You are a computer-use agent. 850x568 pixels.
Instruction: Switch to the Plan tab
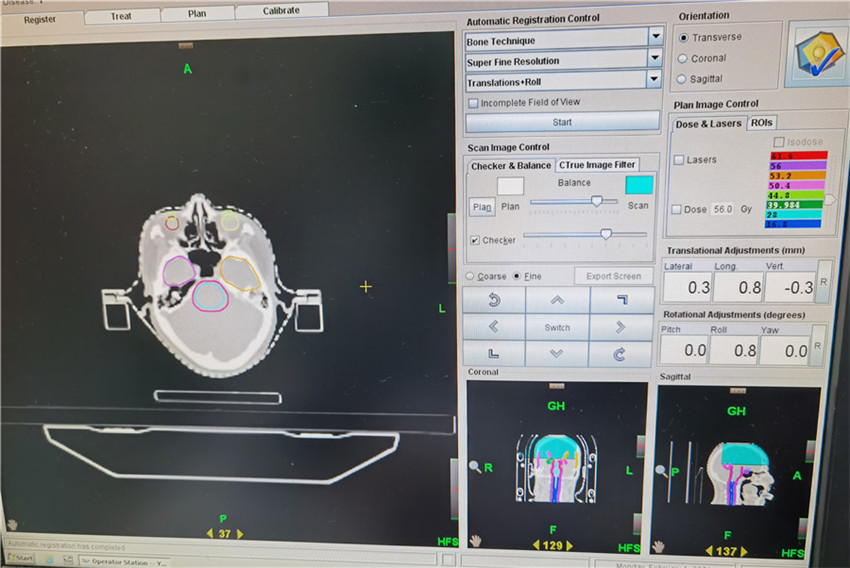click(197, 13)
